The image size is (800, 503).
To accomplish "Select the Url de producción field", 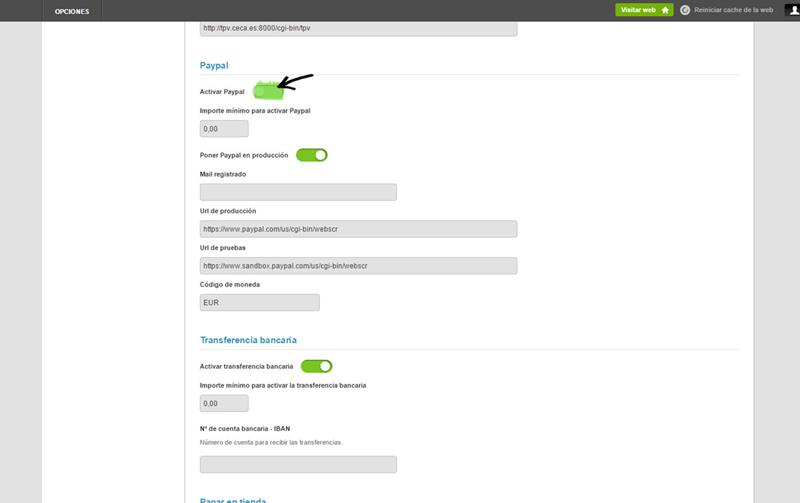I will pyautogui.click(x=358, y=229).
